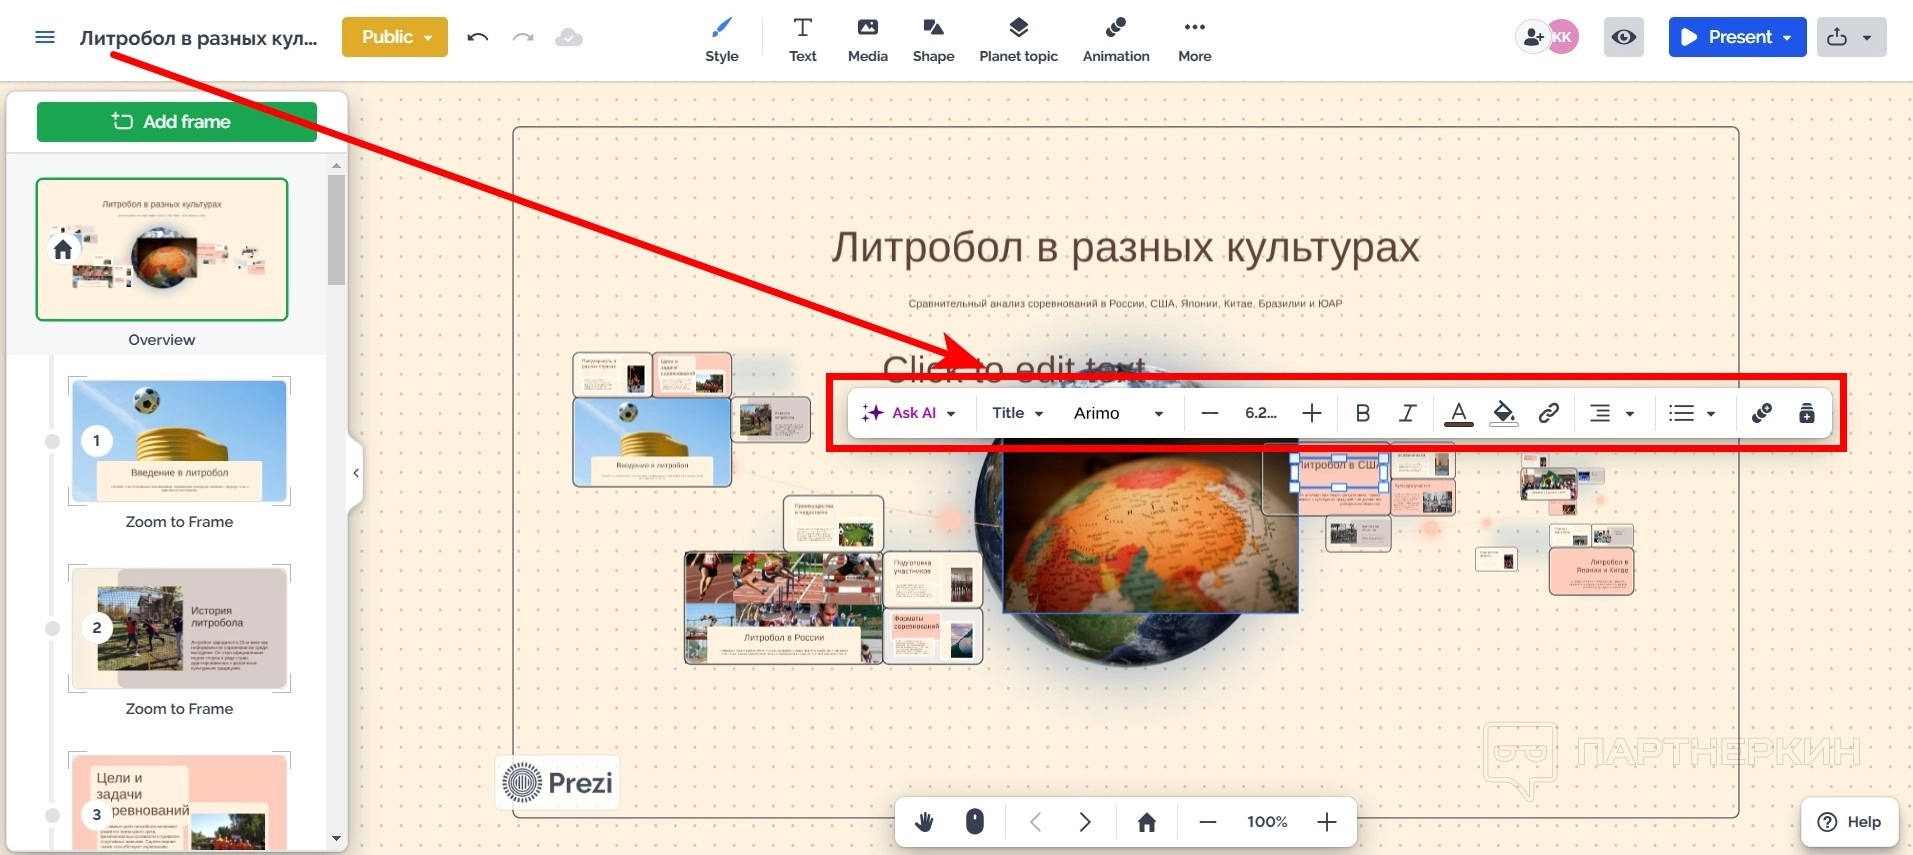
Task: Toggle the eye preview button
Action: click(x=1624, y=37)
